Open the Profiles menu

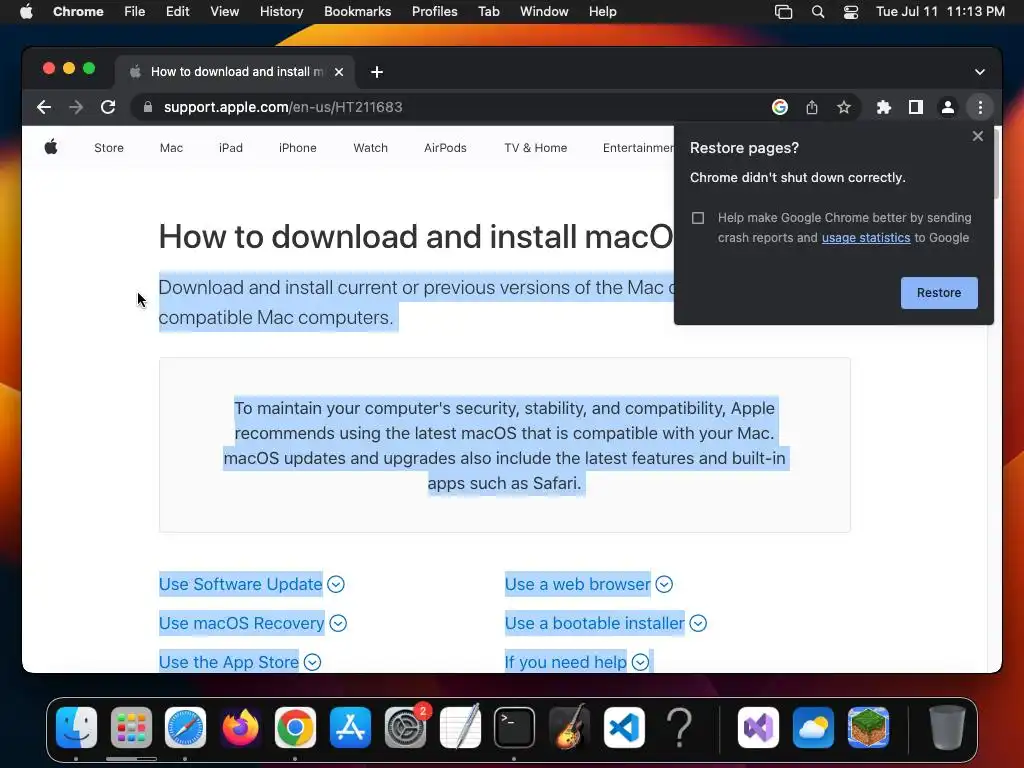coord(434,11)
